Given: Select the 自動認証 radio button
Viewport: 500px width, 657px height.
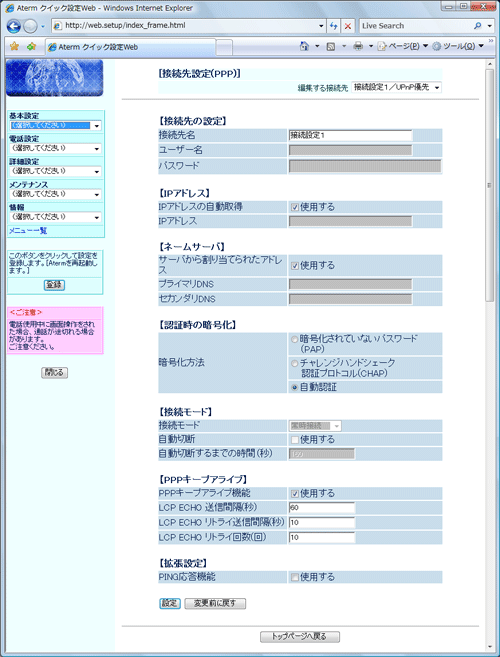Looking at the screenshot, I should 295,388.
